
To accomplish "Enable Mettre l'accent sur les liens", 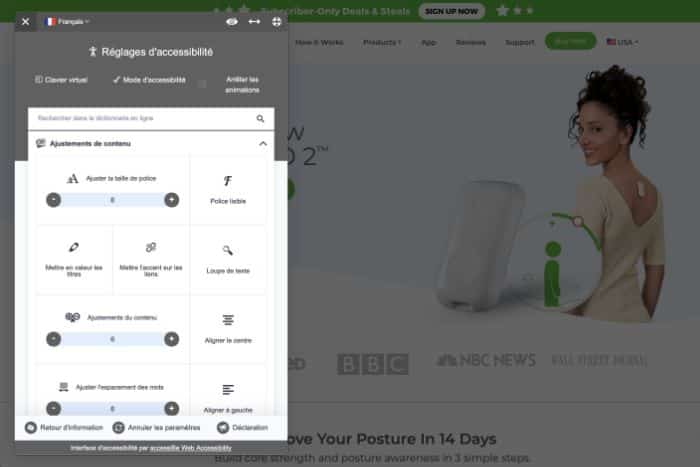I will (x=151, y=257).
